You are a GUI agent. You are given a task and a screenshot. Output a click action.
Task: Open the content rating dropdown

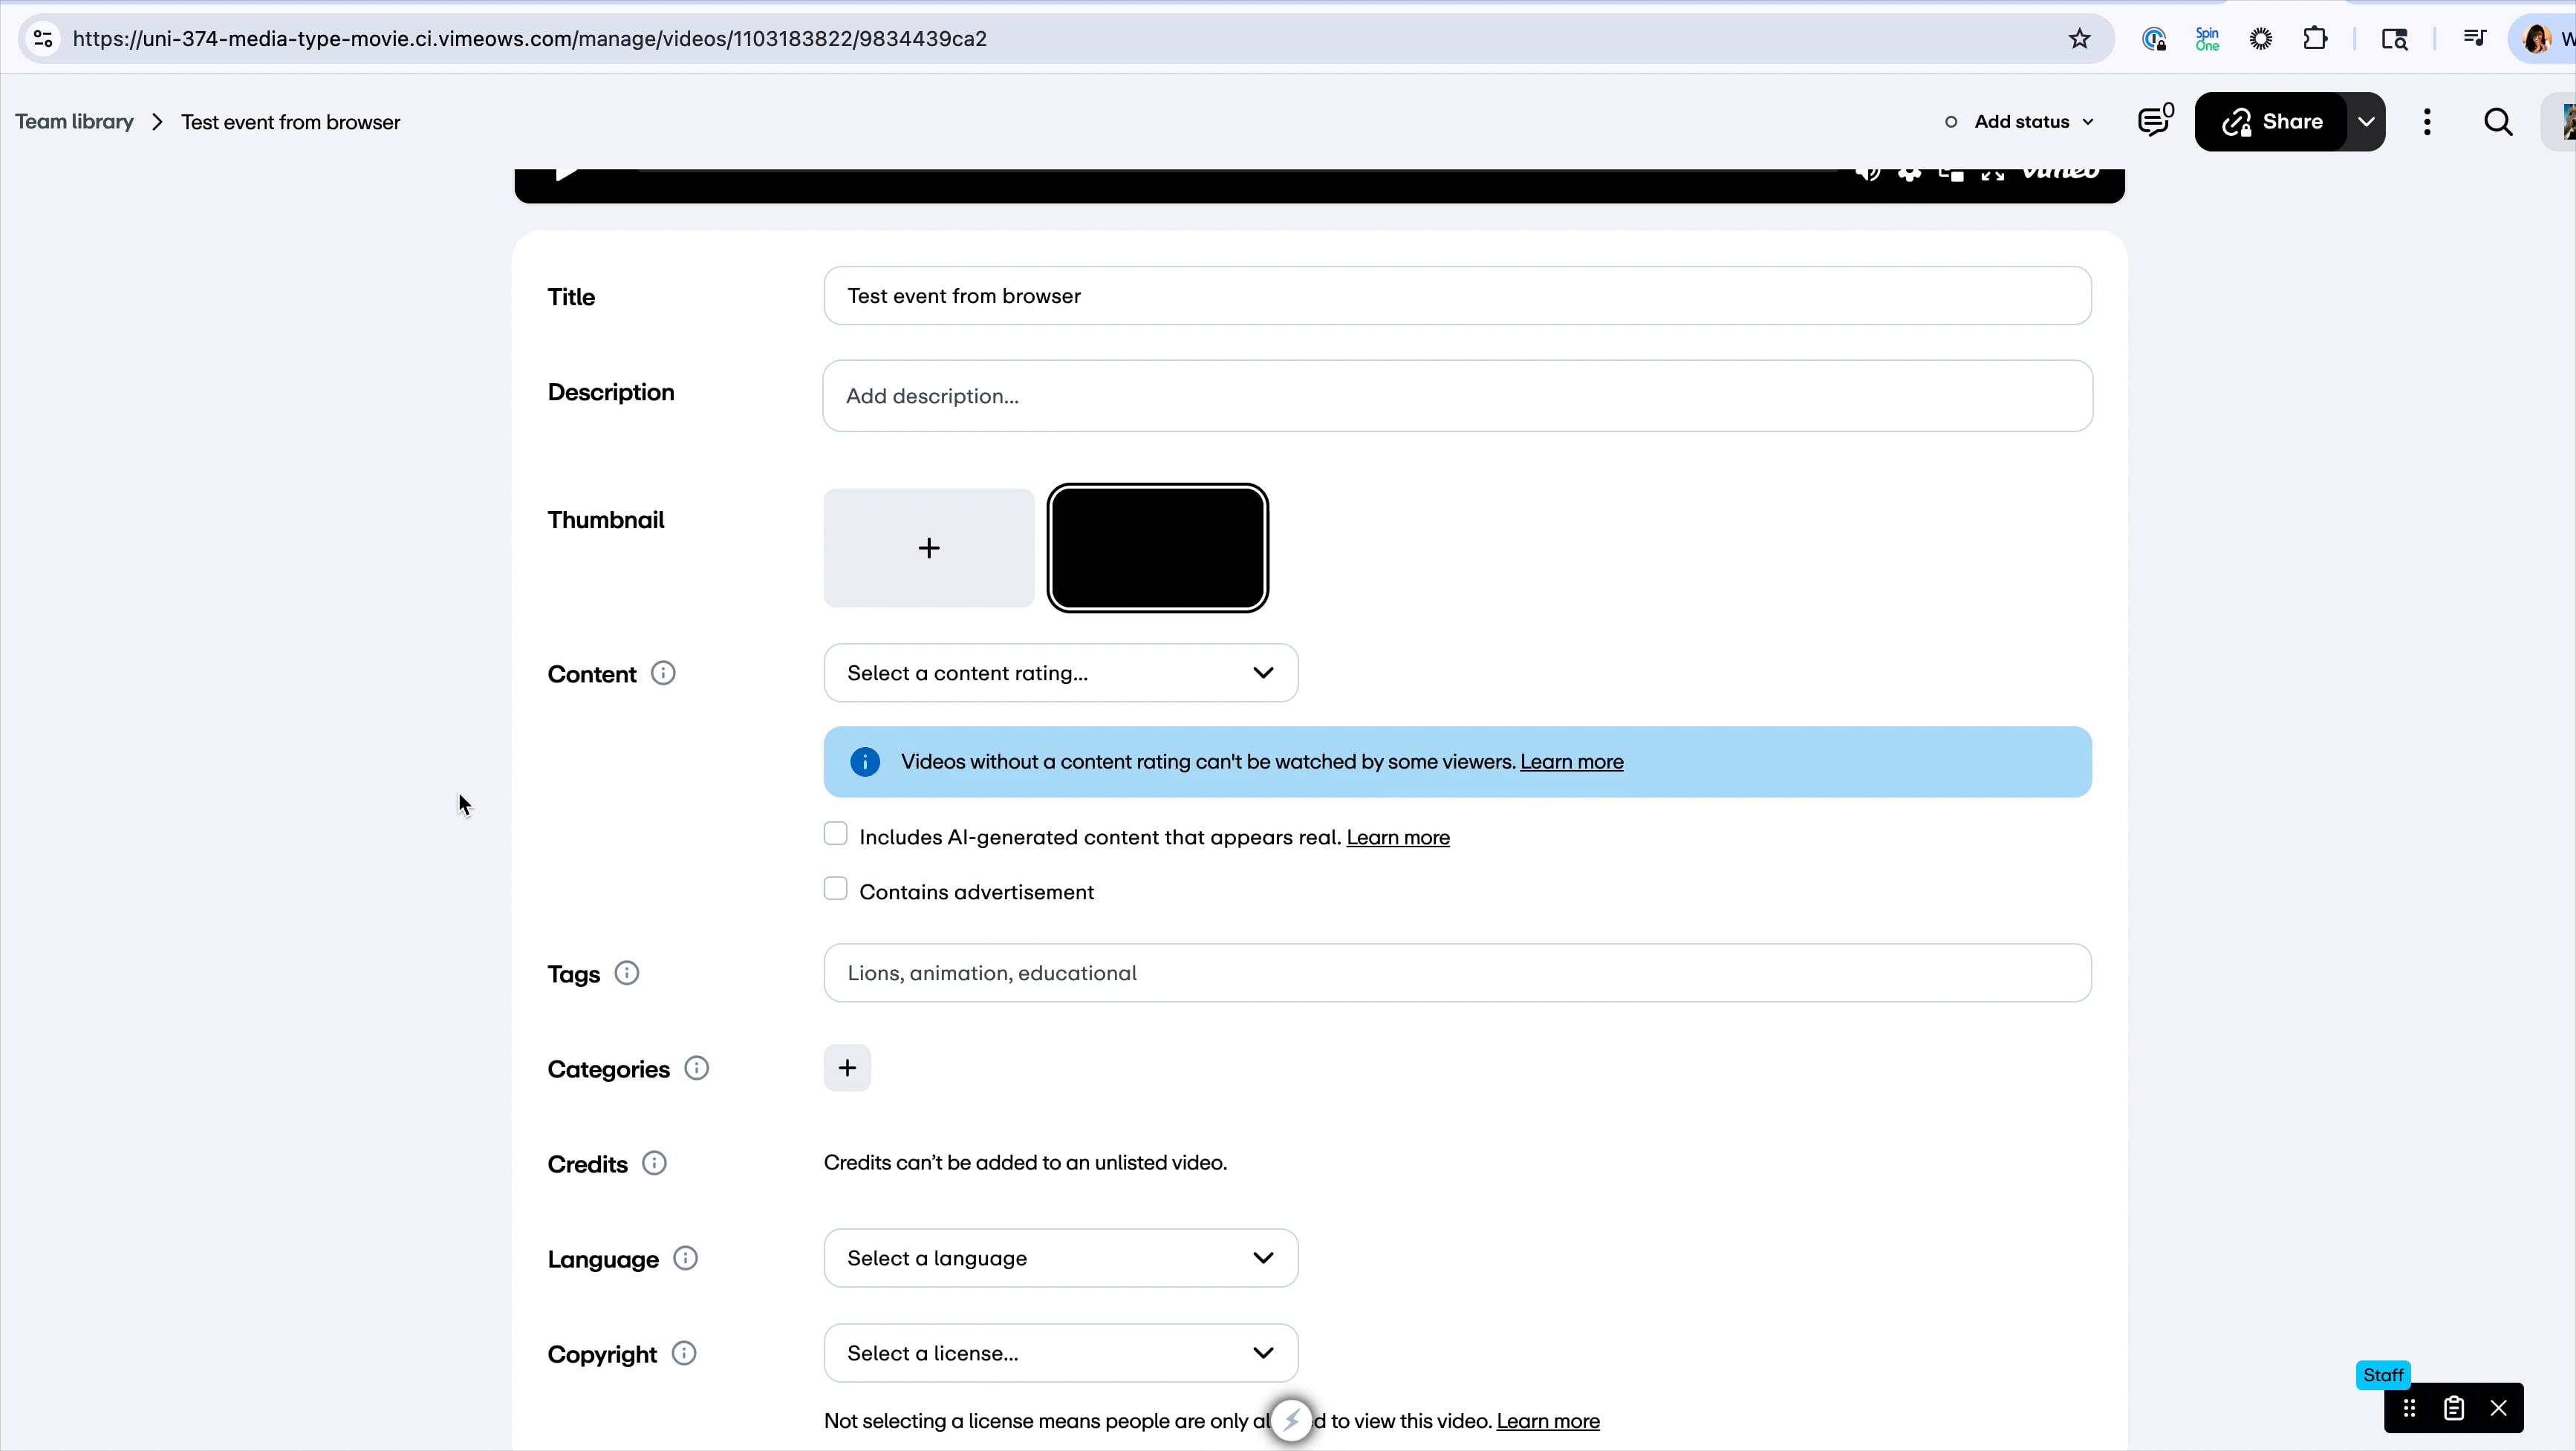click(x=1060, y=673)
